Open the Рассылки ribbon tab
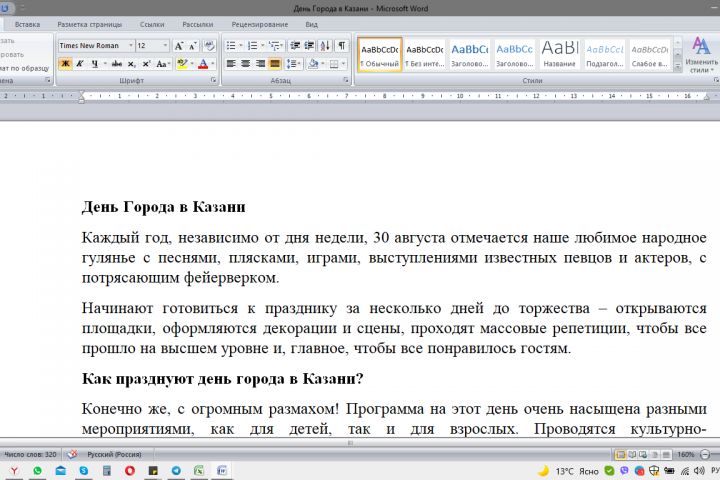Screen dimensions: 720x480 tap(197, 24)
